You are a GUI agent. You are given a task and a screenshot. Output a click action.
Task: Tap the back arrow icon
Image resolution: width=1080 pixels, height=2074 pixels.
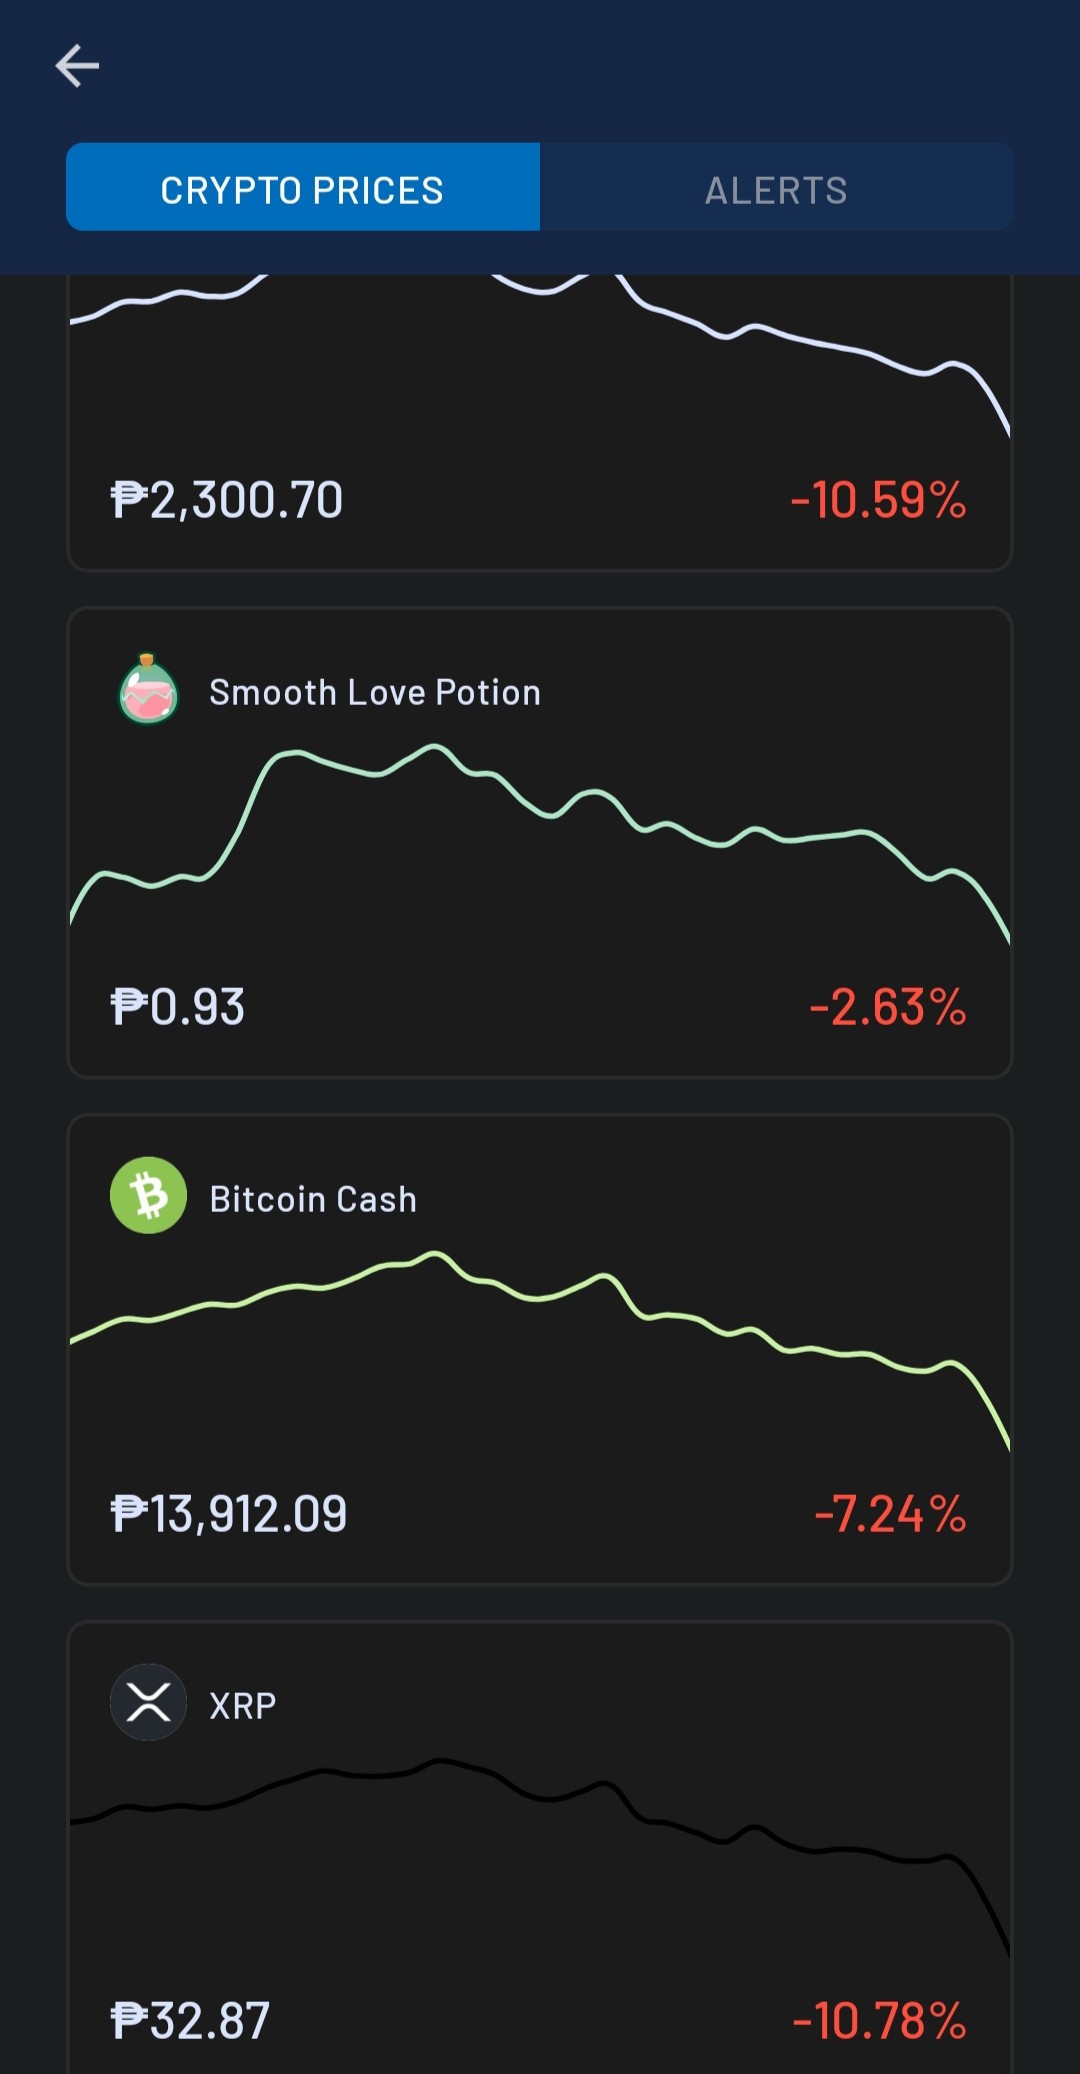[77, 66]
